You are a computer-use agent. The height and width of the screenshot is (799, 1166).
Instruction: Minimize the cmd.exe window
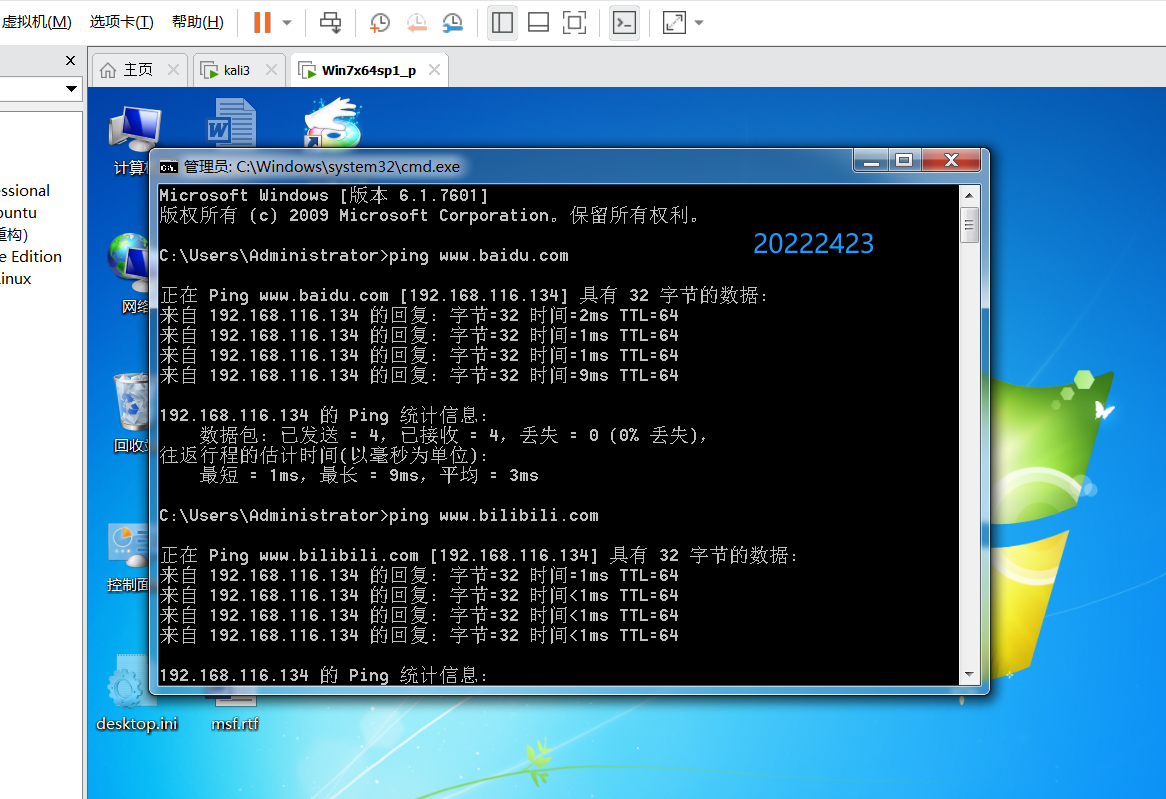[x=872, y=160]
